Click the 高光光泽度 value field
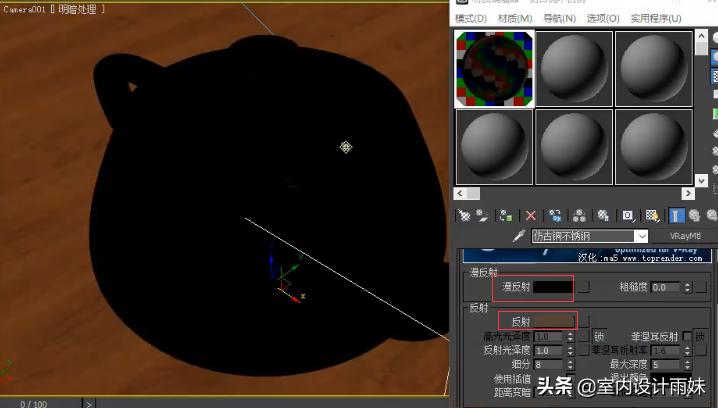718x408 pixels. (549, 337)
